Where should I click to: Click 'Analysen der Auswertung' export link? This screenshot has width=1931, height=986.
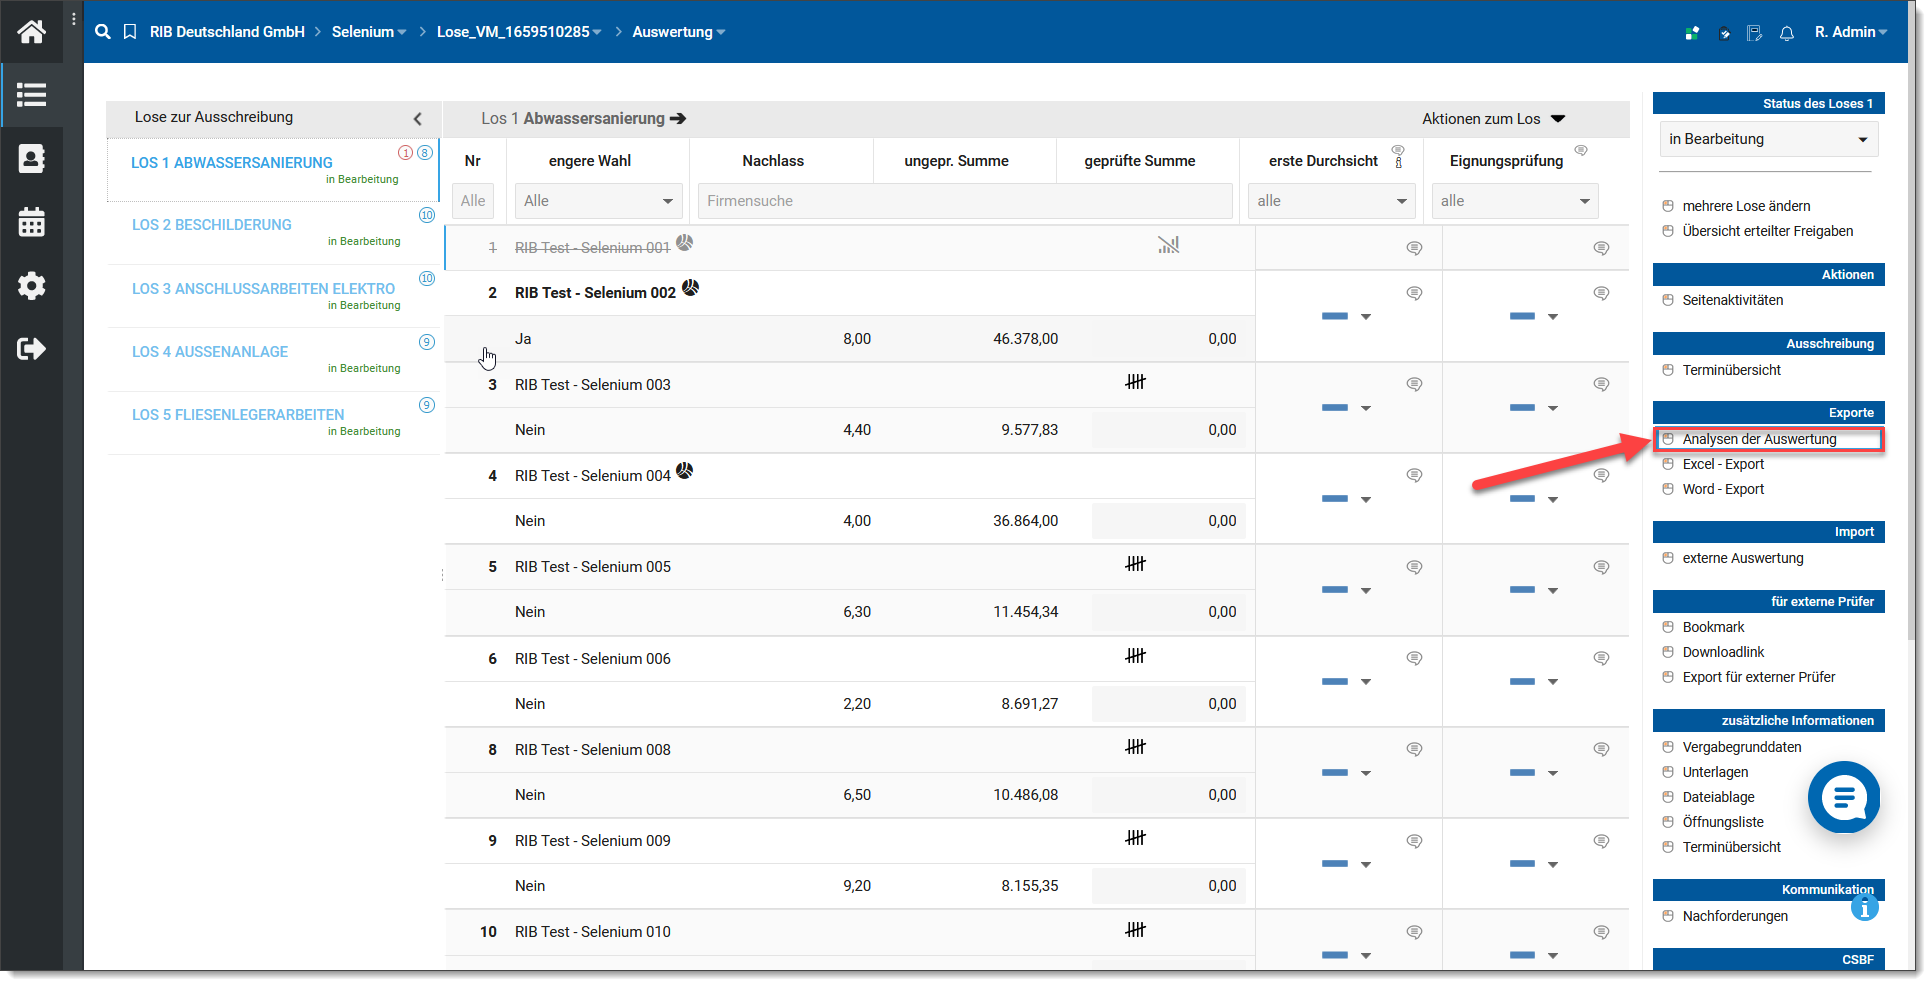click(1759, 439)
